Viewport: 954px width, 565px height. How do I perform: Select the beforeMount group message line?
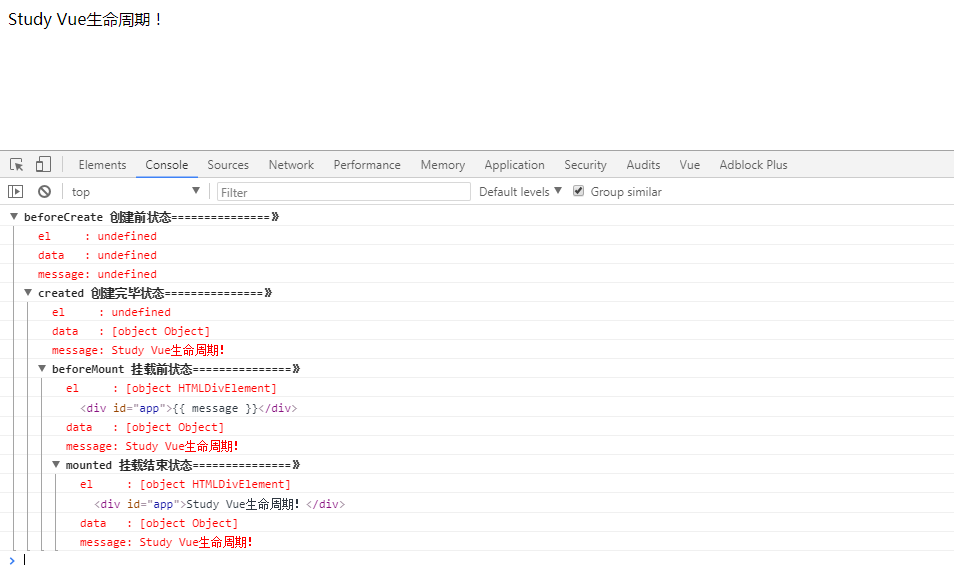pyautogui.click(x=152, y=446)
